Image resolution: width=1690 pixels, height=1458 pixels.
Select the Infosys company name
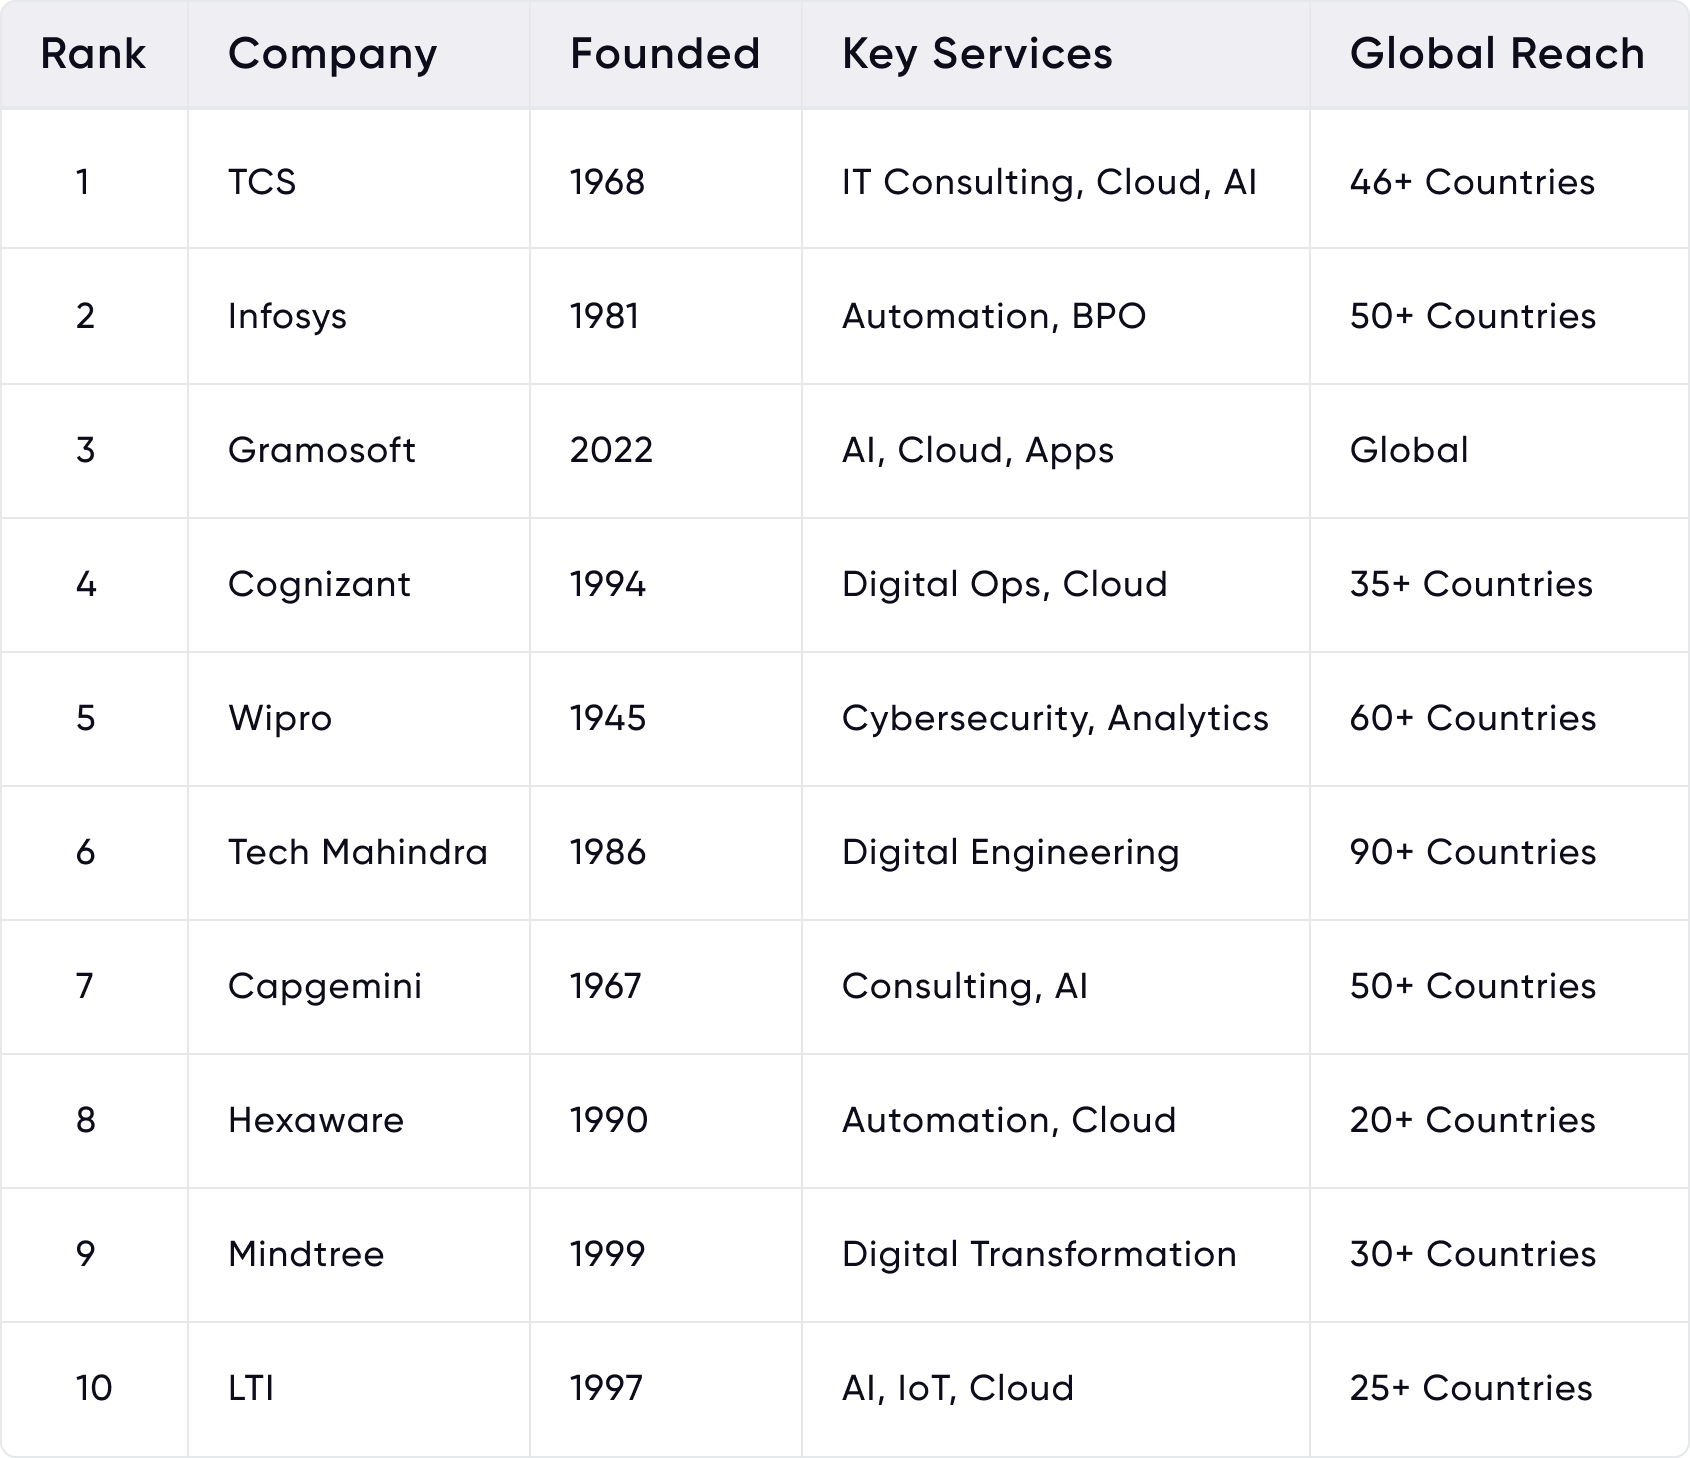pos(287,316)
